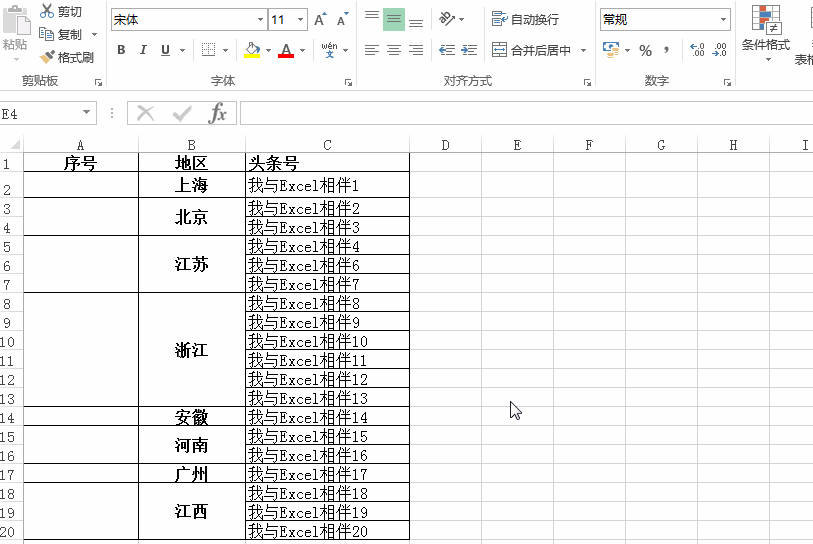Select column C header
Screen dimensions: 813x544
327,145
